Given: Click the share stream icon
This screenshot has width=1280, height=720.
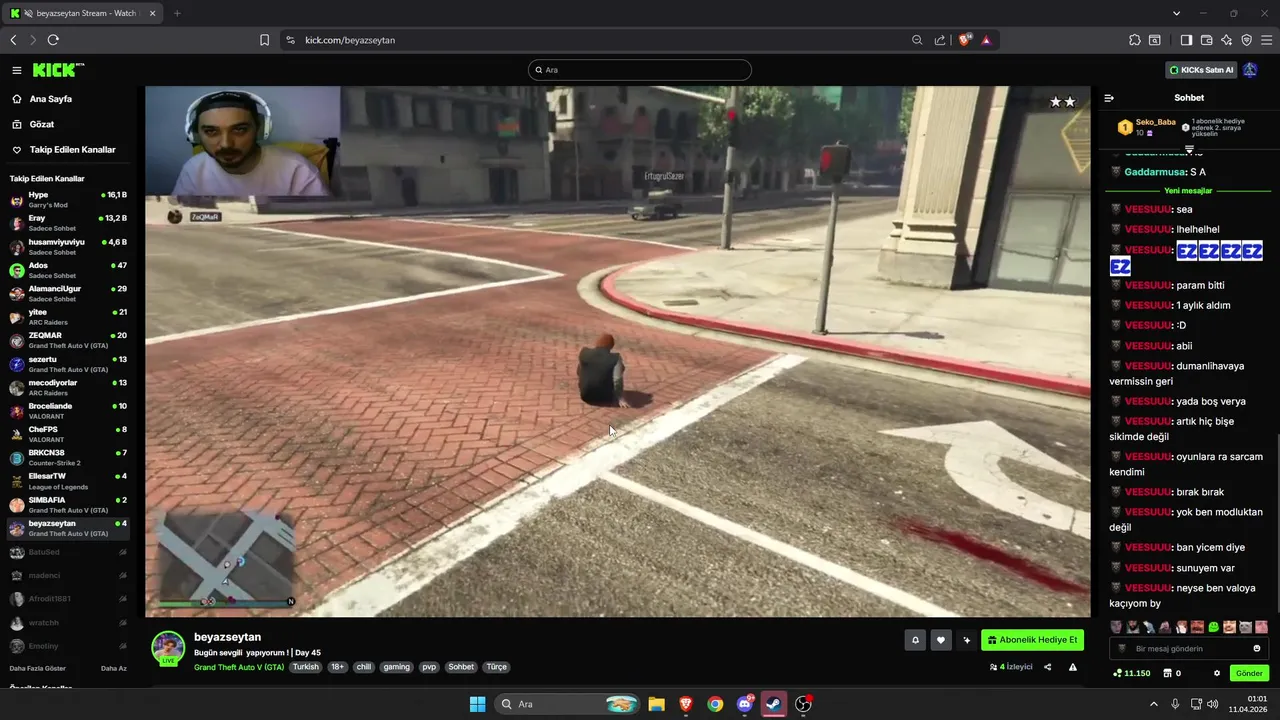Looking at the screenshot, I should (1048, 667).
